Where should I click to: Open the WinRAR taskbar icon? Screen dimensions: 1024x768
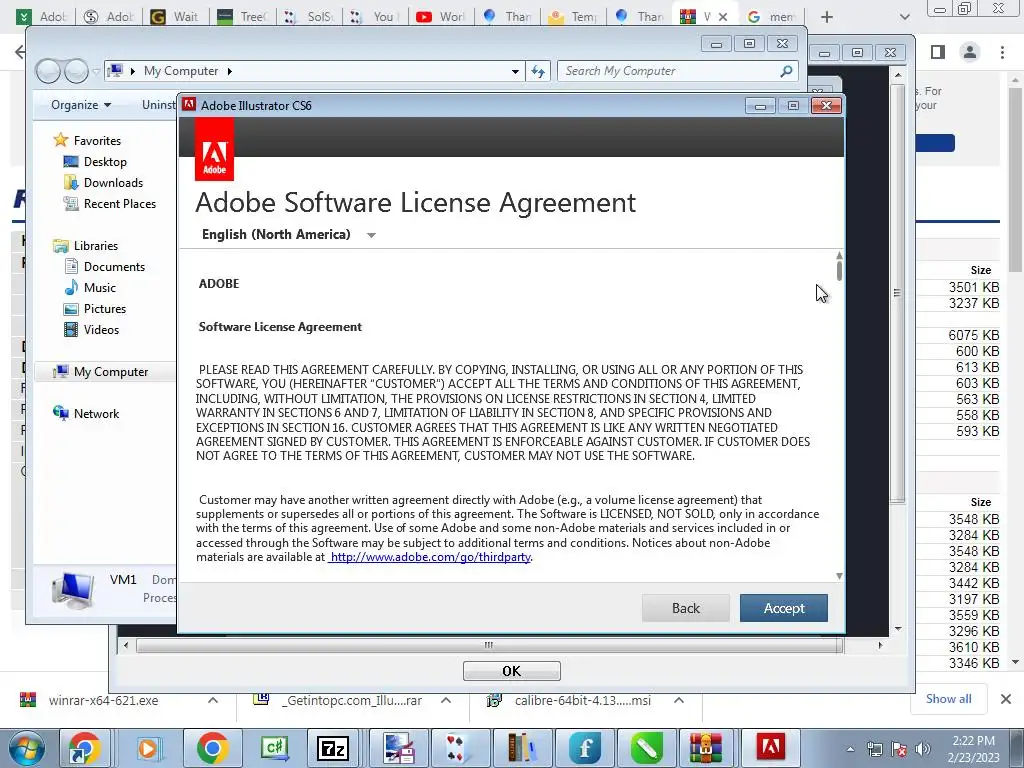point(705,748)
